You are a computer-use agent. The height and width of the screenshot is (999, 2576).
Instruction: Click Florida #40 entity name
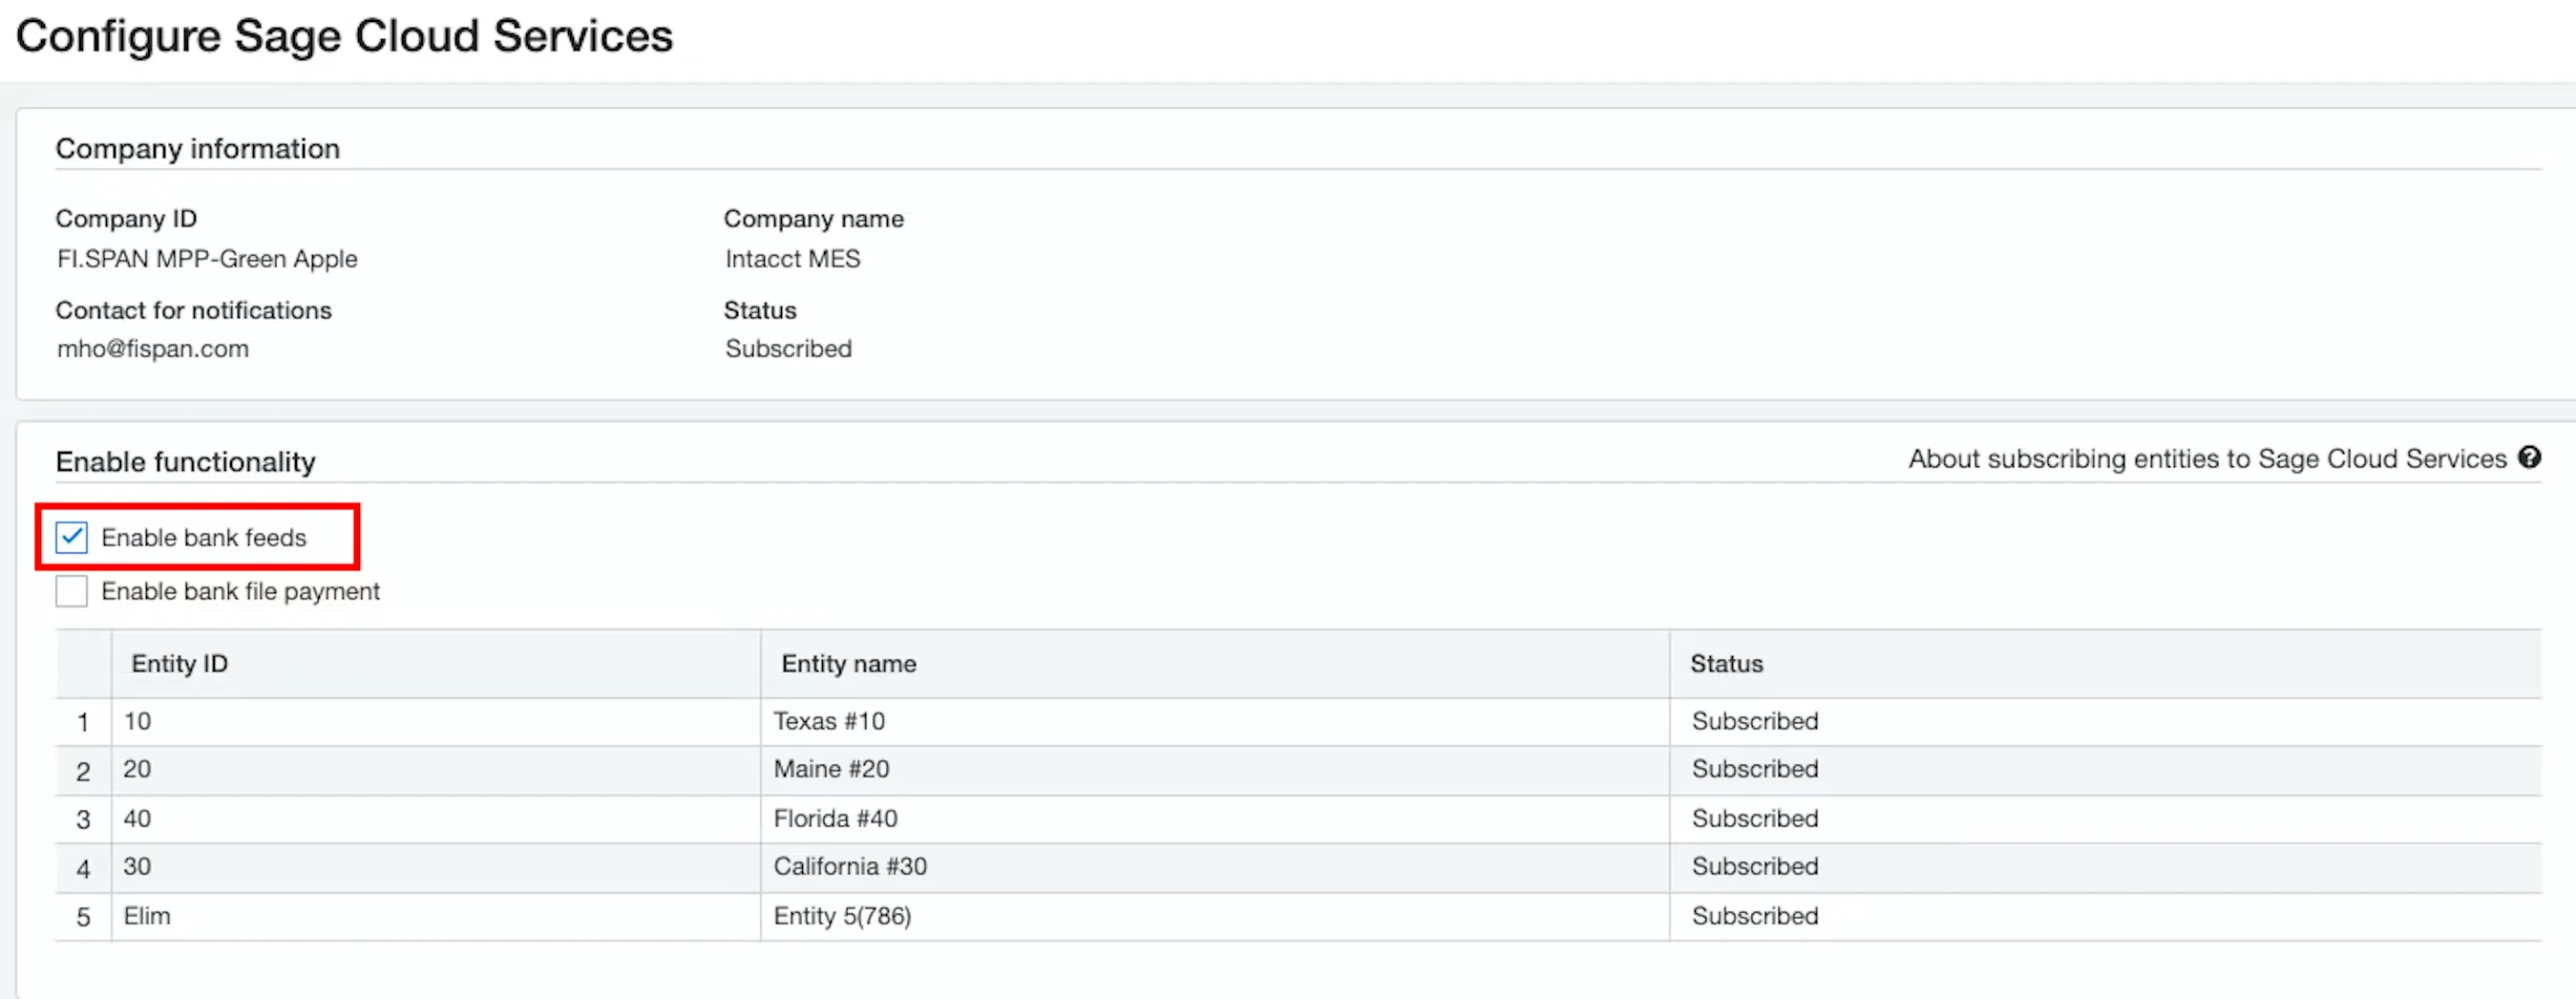[x=835, y=818]
